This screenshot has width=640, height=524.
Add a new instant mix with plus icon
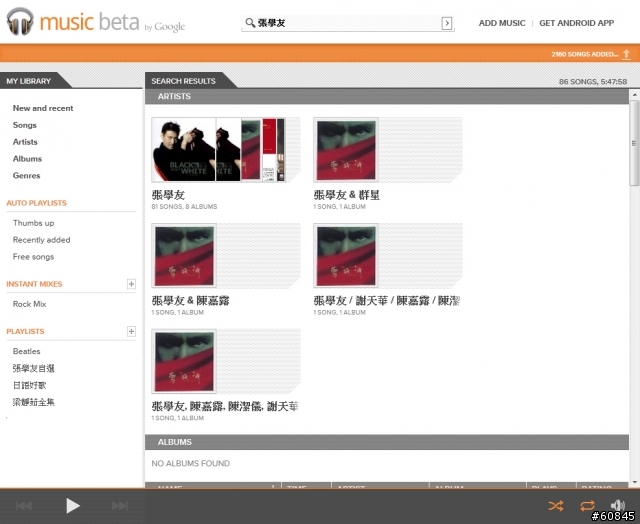click(131, 284)
